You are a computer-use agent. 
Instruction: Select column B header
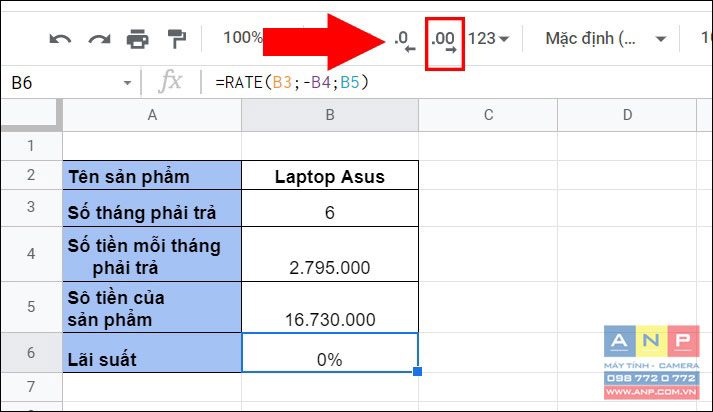(330, 115)
